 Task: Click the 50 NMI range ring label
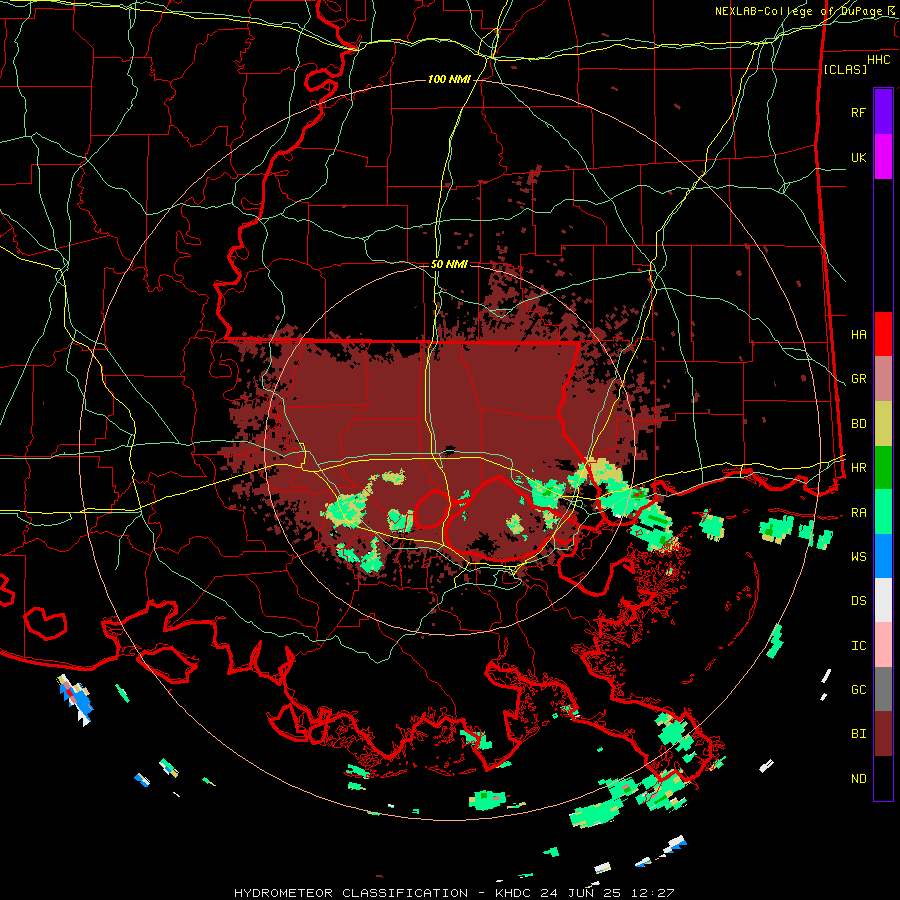click(x=449, y=264)
